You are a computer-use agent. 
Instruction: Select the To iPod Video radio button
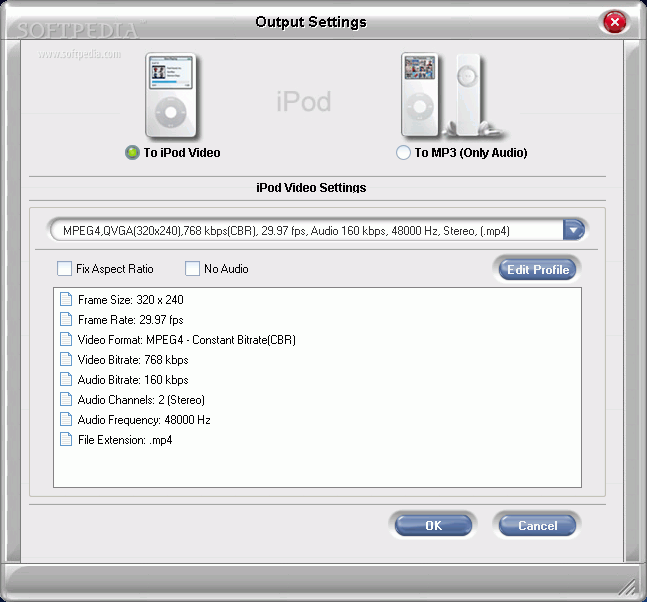[132, 153]
